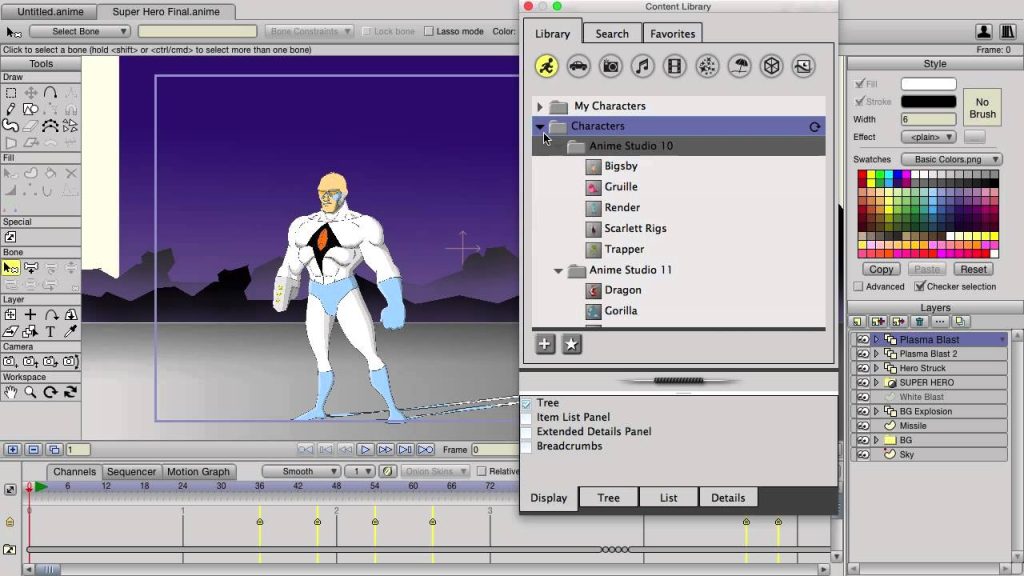The height and width of the screenshot is (576, 1024).
Task: Hide the SUPER HERO layer
Action: coord(862,383)
